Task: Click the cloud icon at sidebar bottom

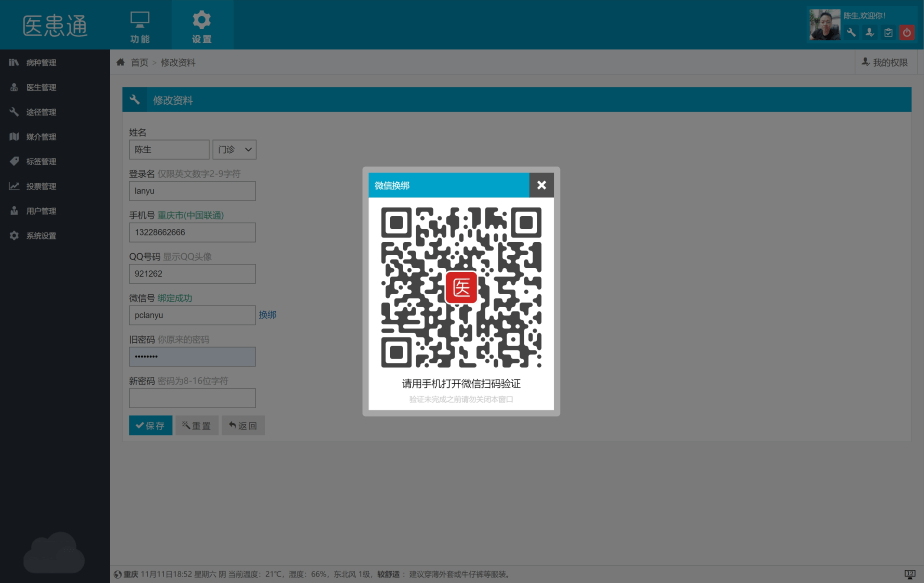Action: tap(54, 553)
